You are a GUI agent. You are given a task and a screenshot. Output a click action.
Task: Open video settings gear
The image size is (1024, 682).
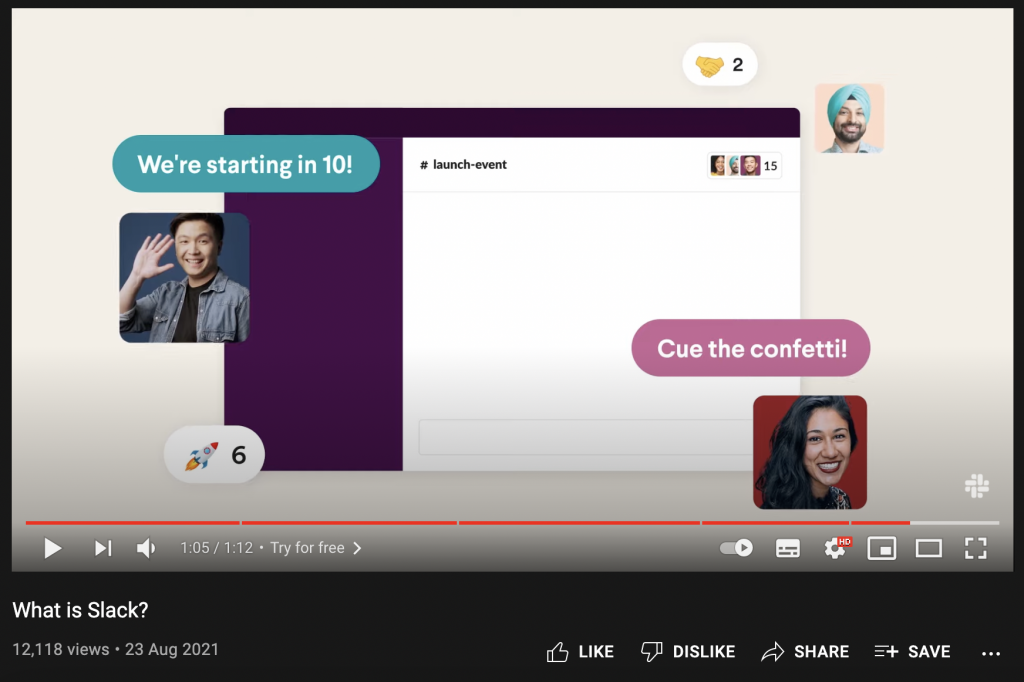coord(837,547)
